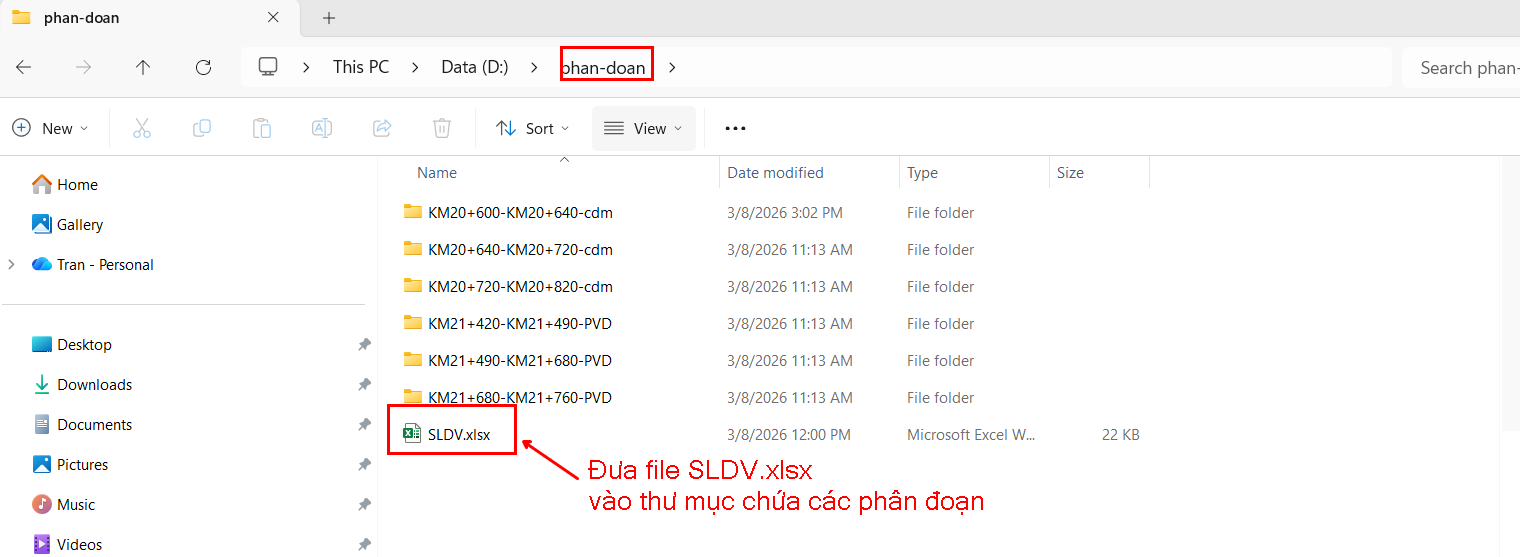This screenshot has width=1520, height=557.
Task: Click the Cut scissors icon
Action: pos(142,128)
